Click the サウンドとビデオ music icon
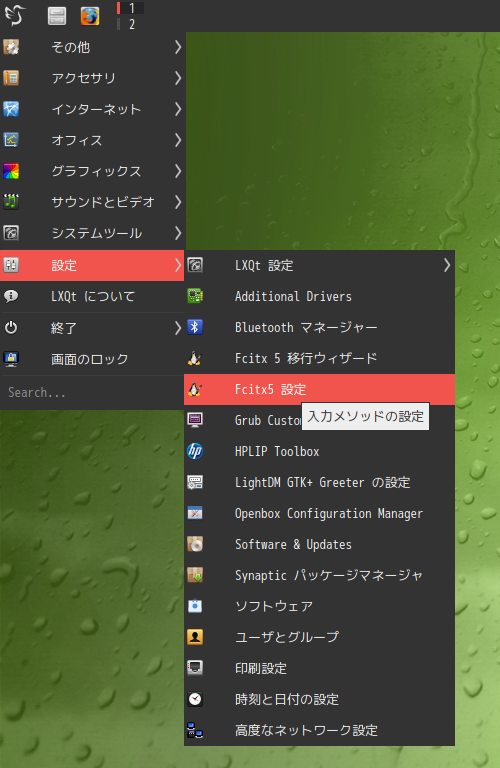Image resolution: width=500 pixels, height=768 pixels. 11,202
